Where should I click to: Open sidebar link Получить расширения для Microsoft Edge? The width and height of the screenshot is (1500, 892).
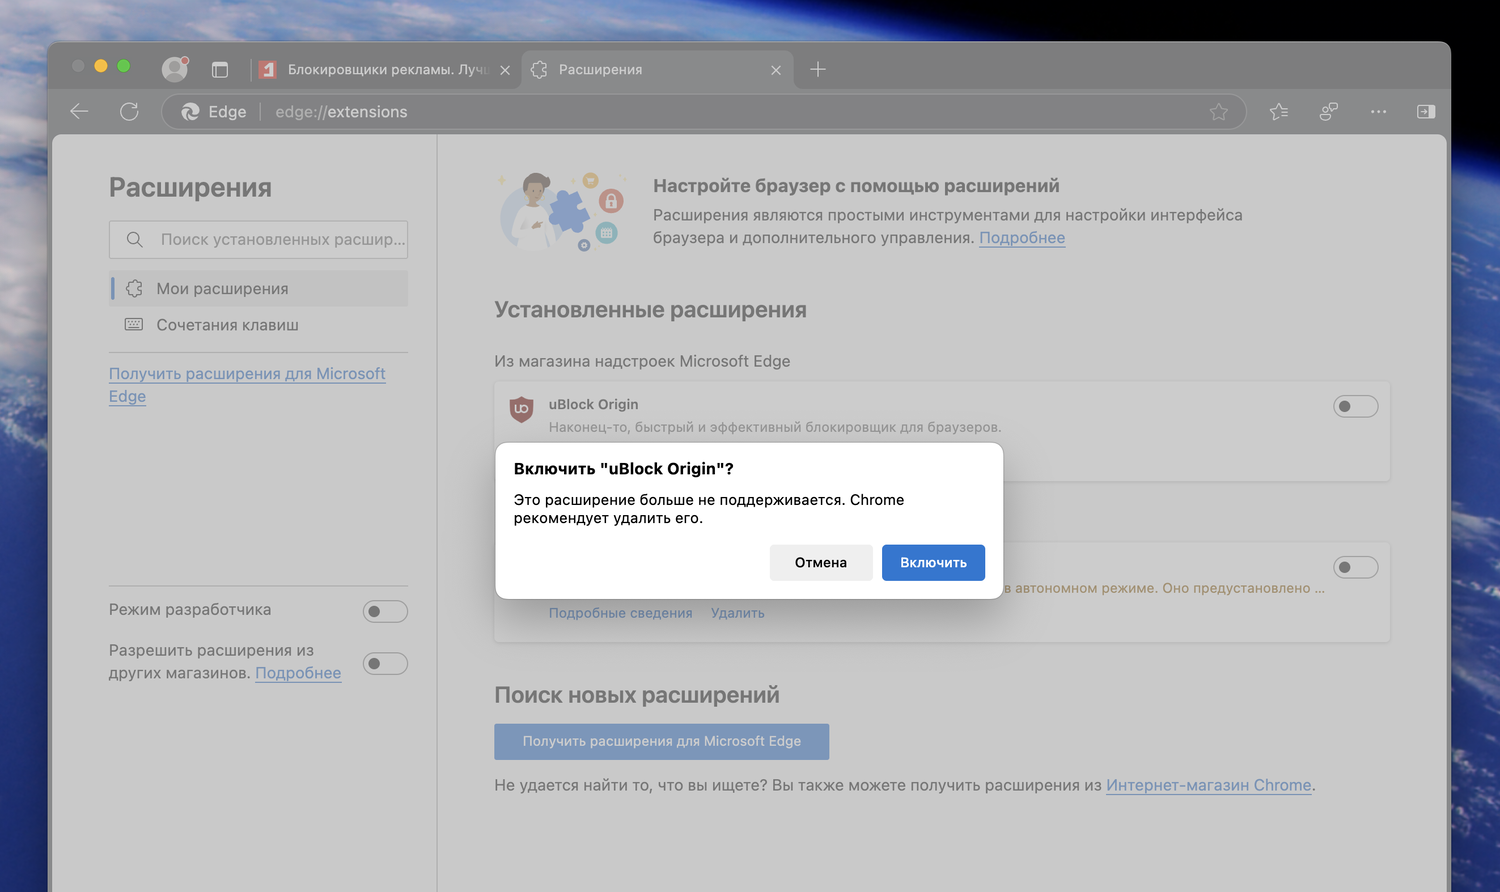coord(247,385)
